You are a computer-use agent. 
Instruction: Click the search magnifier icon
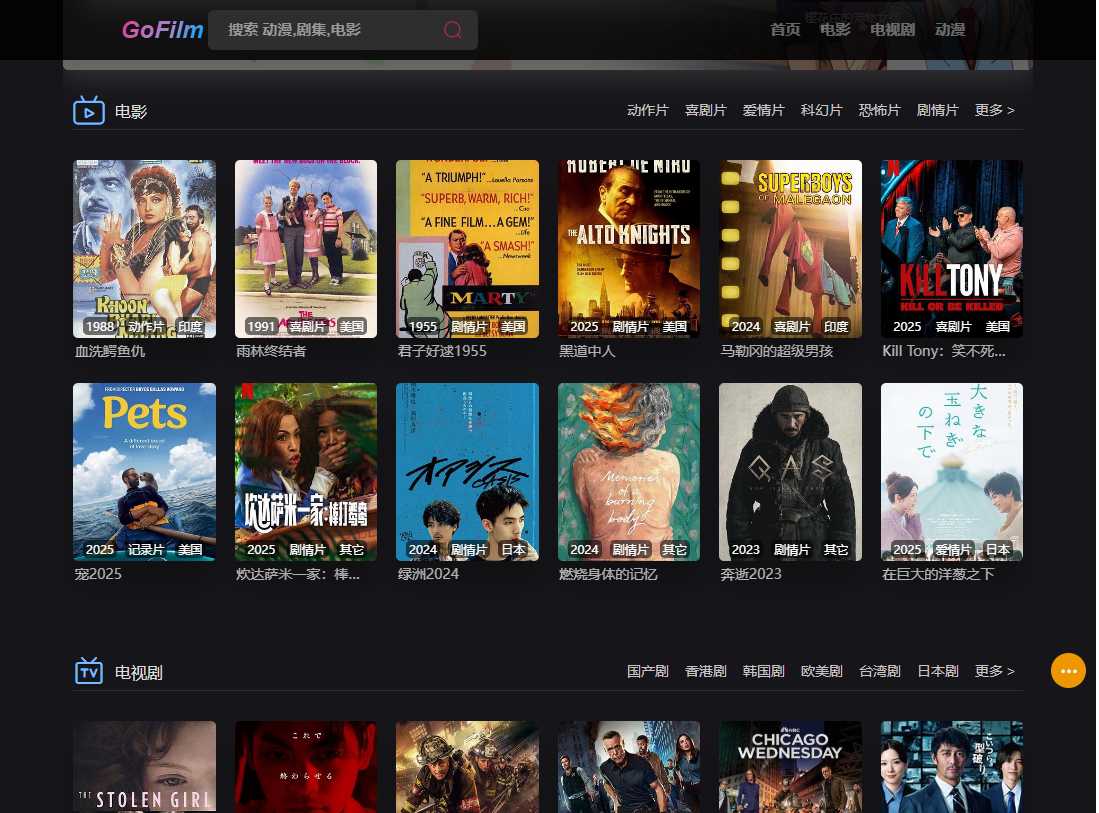[x=452, y=30]
